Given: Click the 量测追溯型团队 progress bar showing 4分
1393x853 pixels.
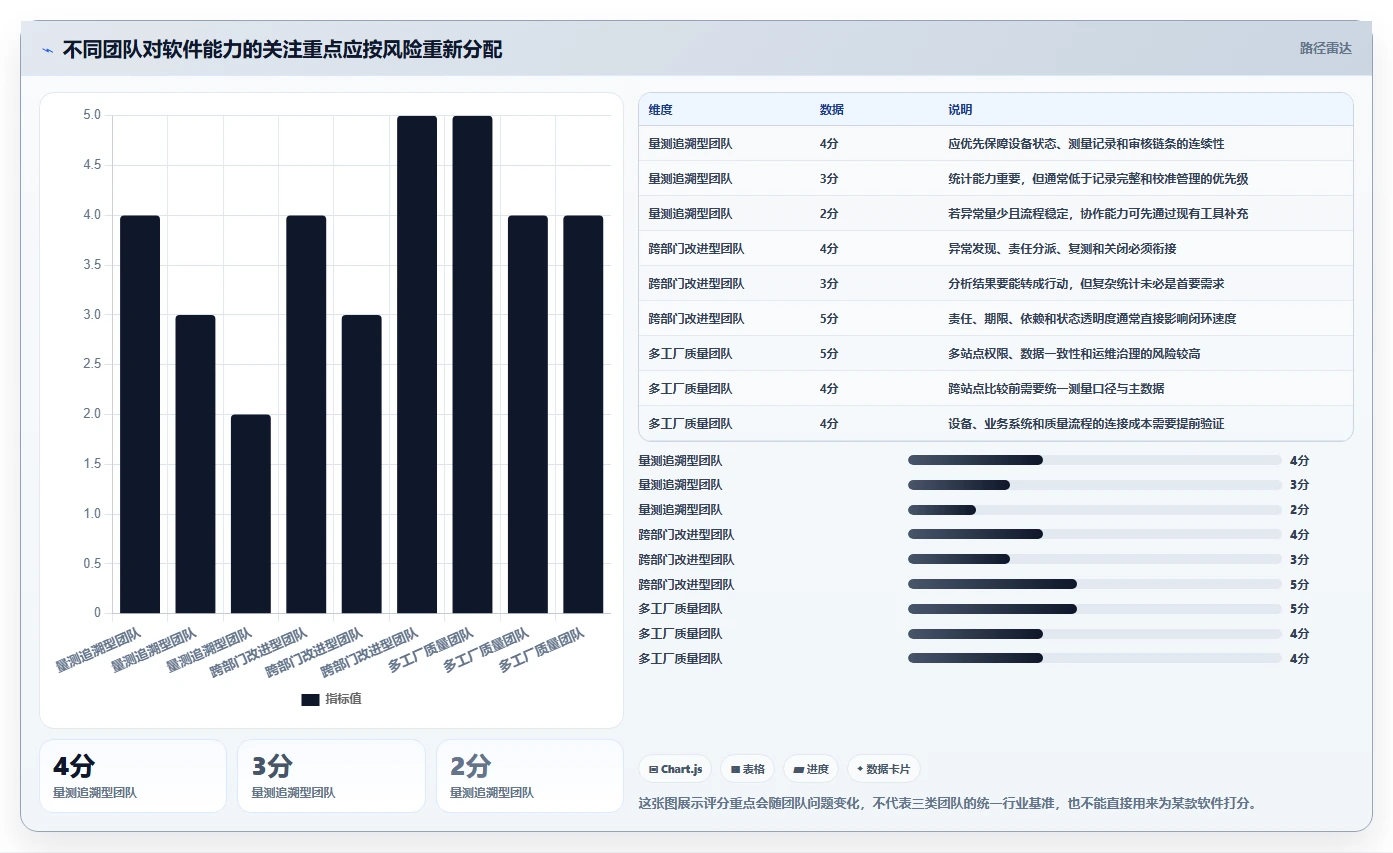Looking at the screenshot, I should pyautogui.click(x=1094, y=460).
